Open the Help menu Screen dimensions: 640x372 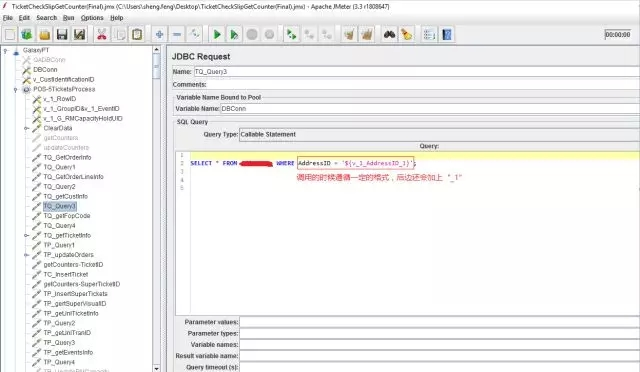[x=117, y=18]
